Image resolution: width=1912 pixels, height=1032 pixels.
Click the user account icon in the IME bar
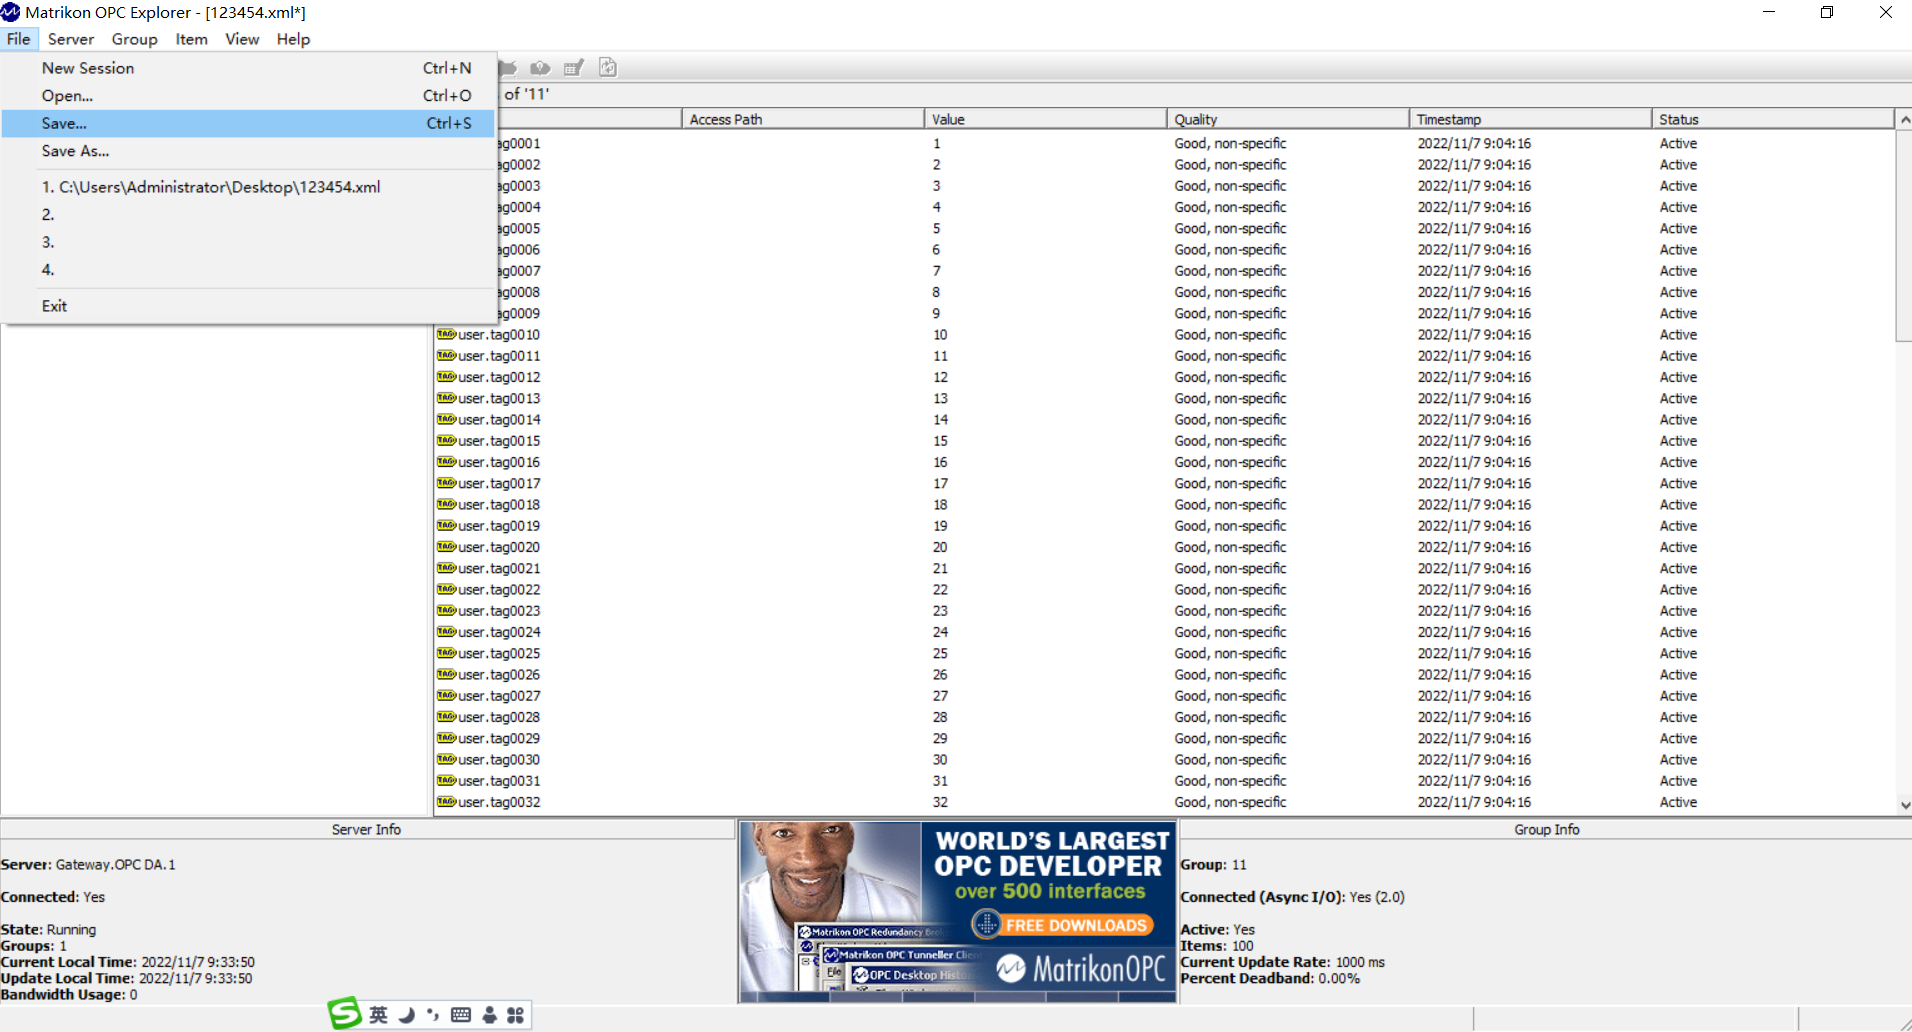pyautogui.click(x=489, y=1015)
